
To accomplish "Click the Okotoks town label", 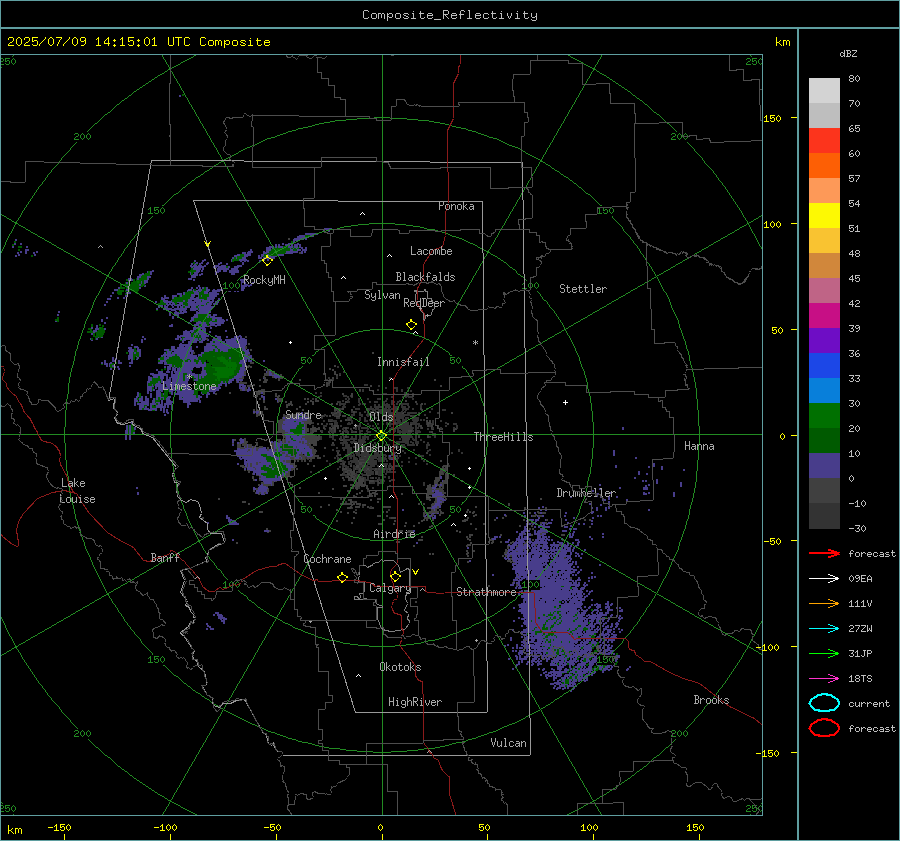I will point(400,667).
